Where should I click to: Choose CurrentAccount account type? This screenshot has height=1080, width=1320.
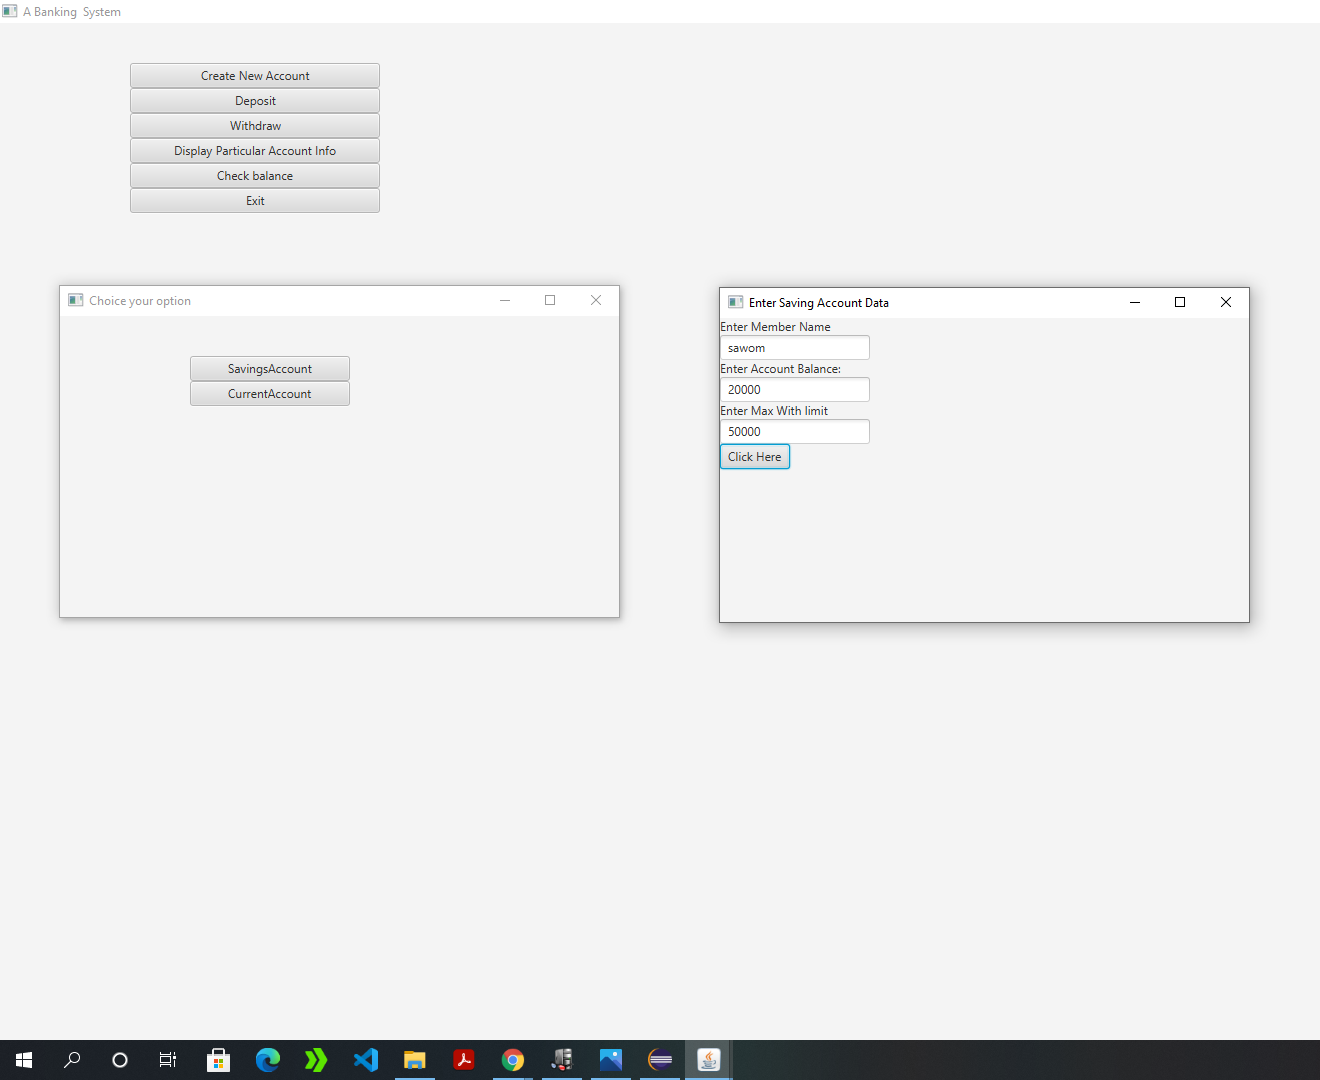point(269,393)
